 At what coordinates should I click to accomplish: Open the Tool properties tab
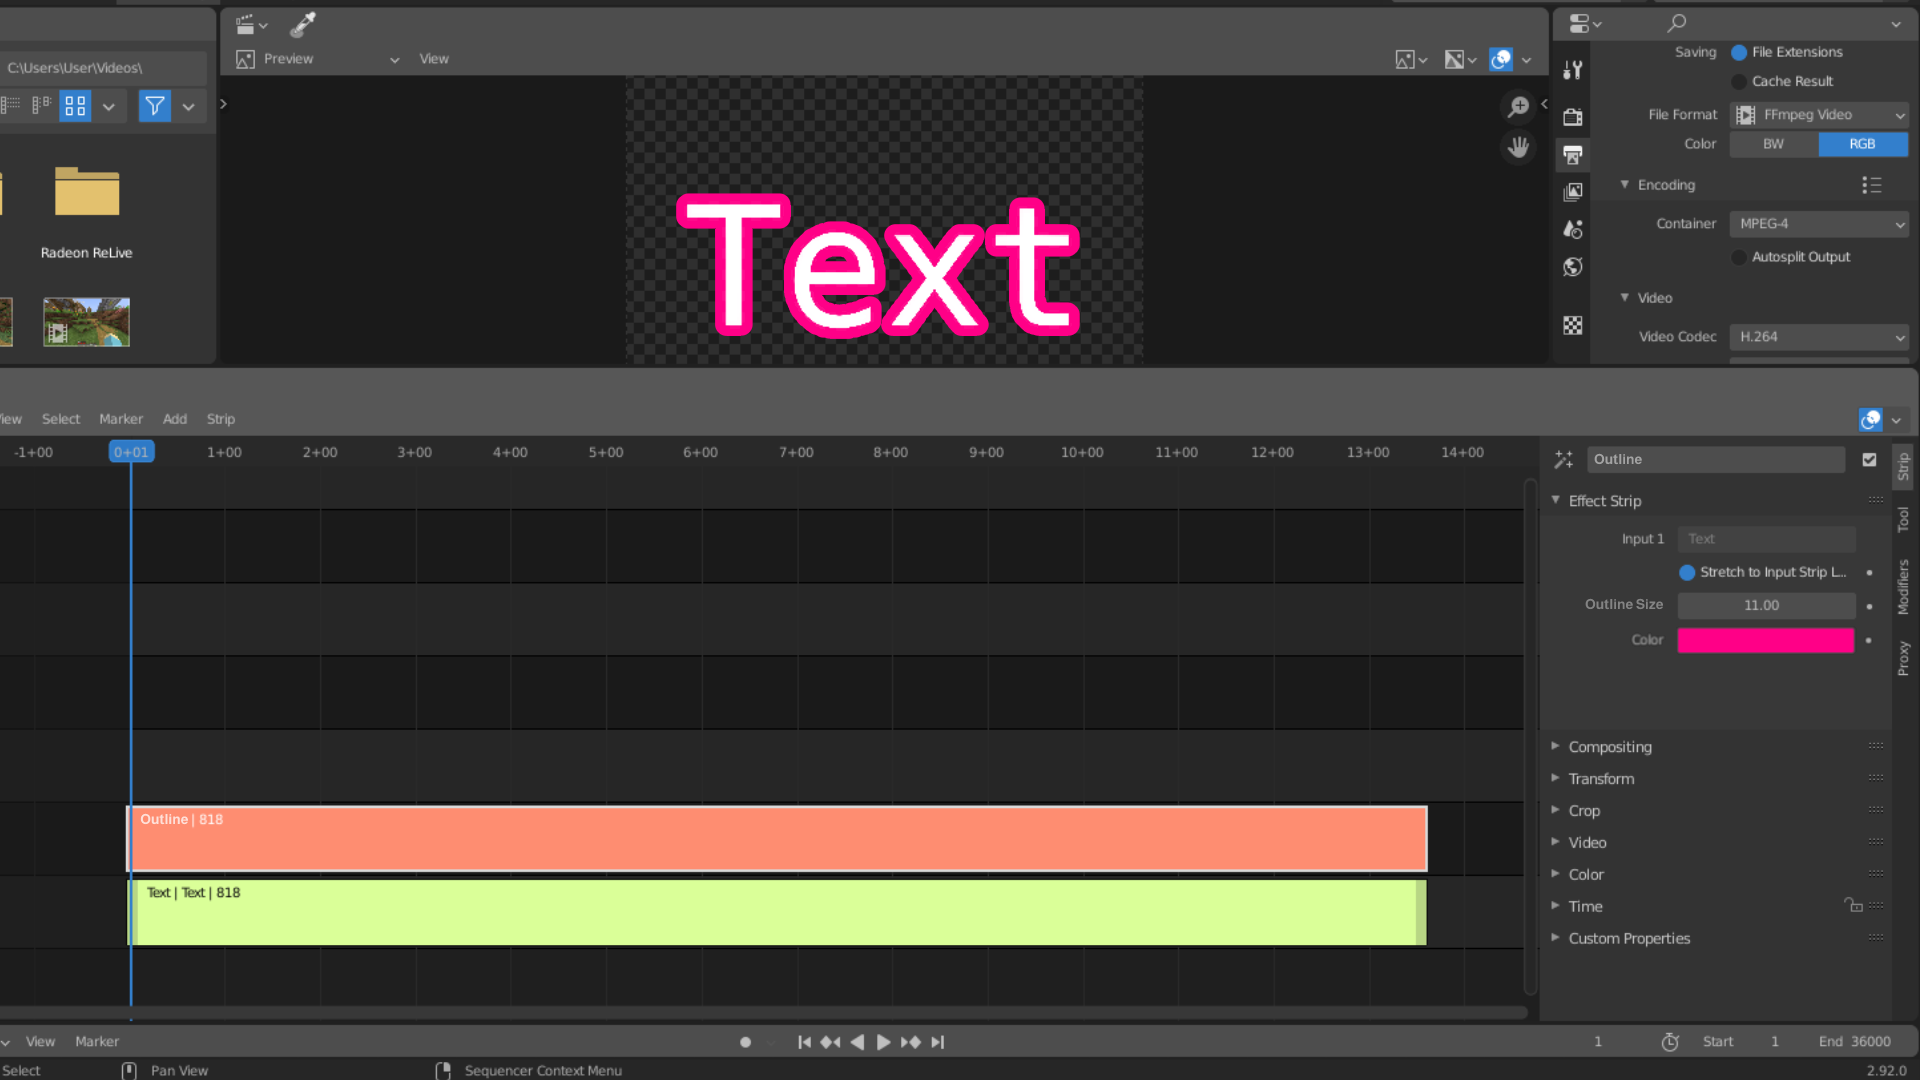pos(1573,70)
